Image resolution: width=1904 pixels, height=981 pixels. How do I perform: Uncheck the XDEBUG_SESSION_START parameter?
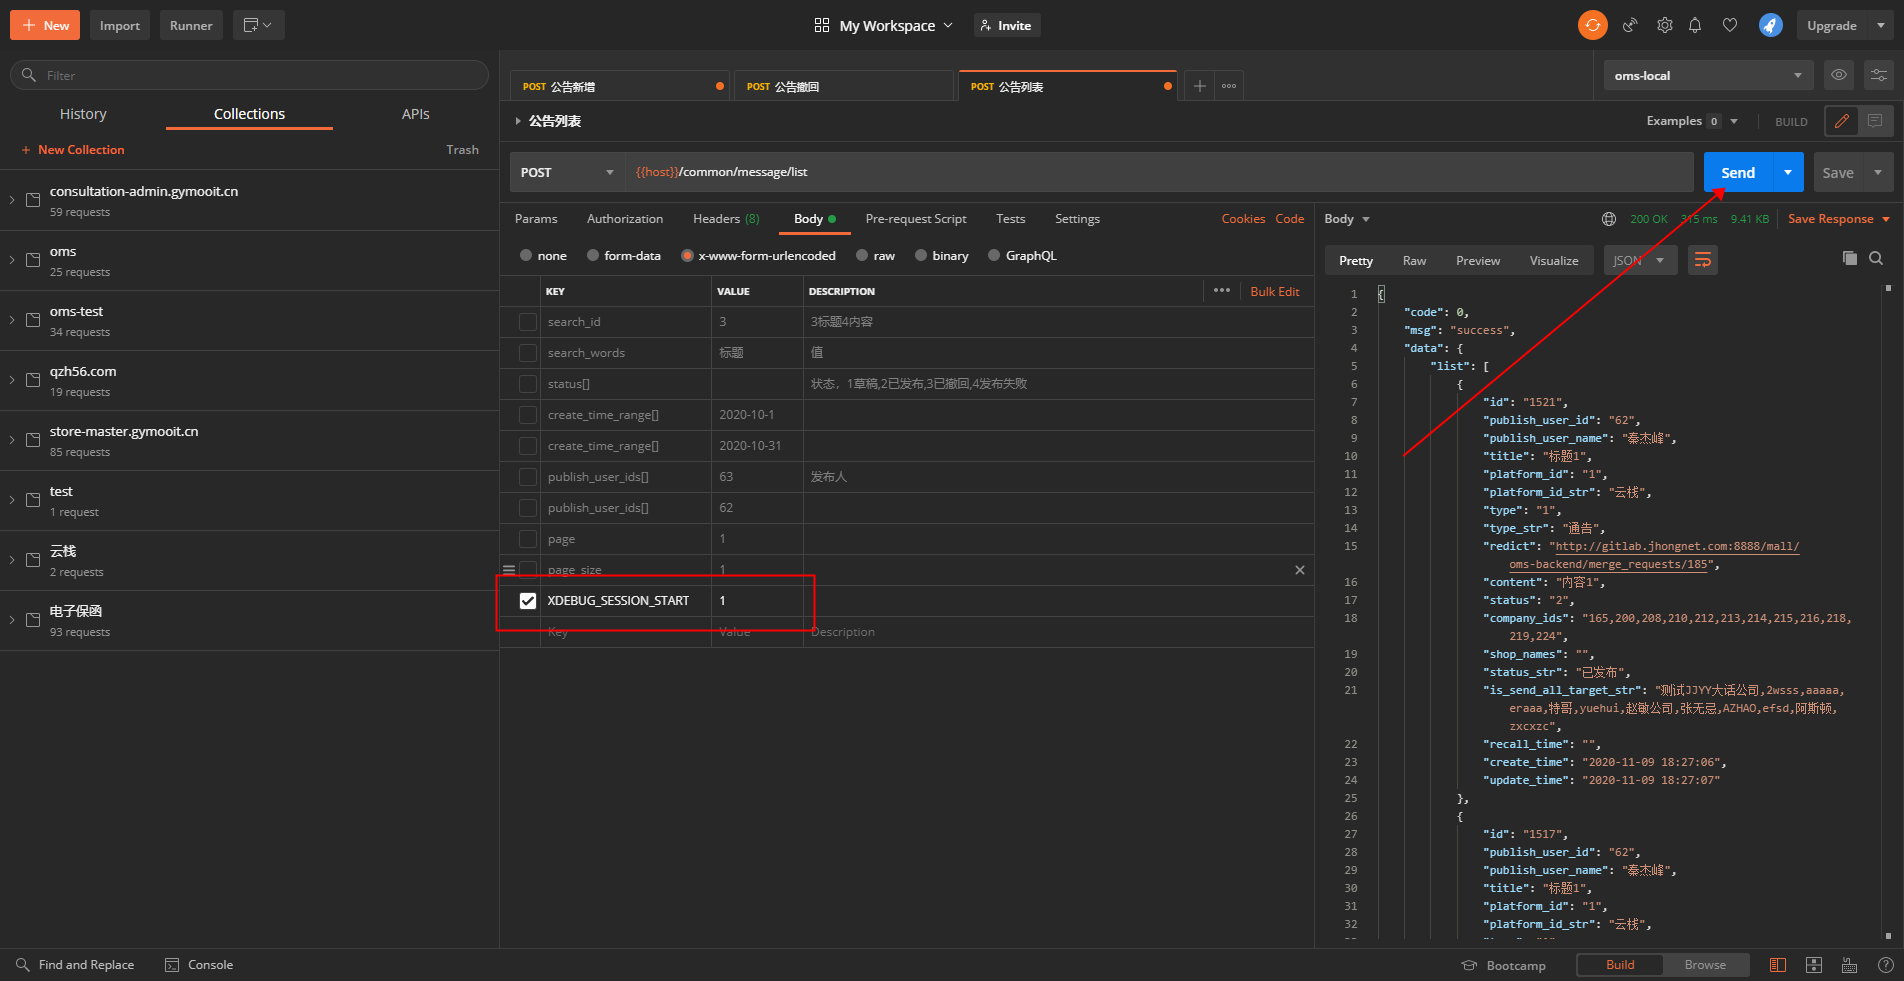pos(527,601)
